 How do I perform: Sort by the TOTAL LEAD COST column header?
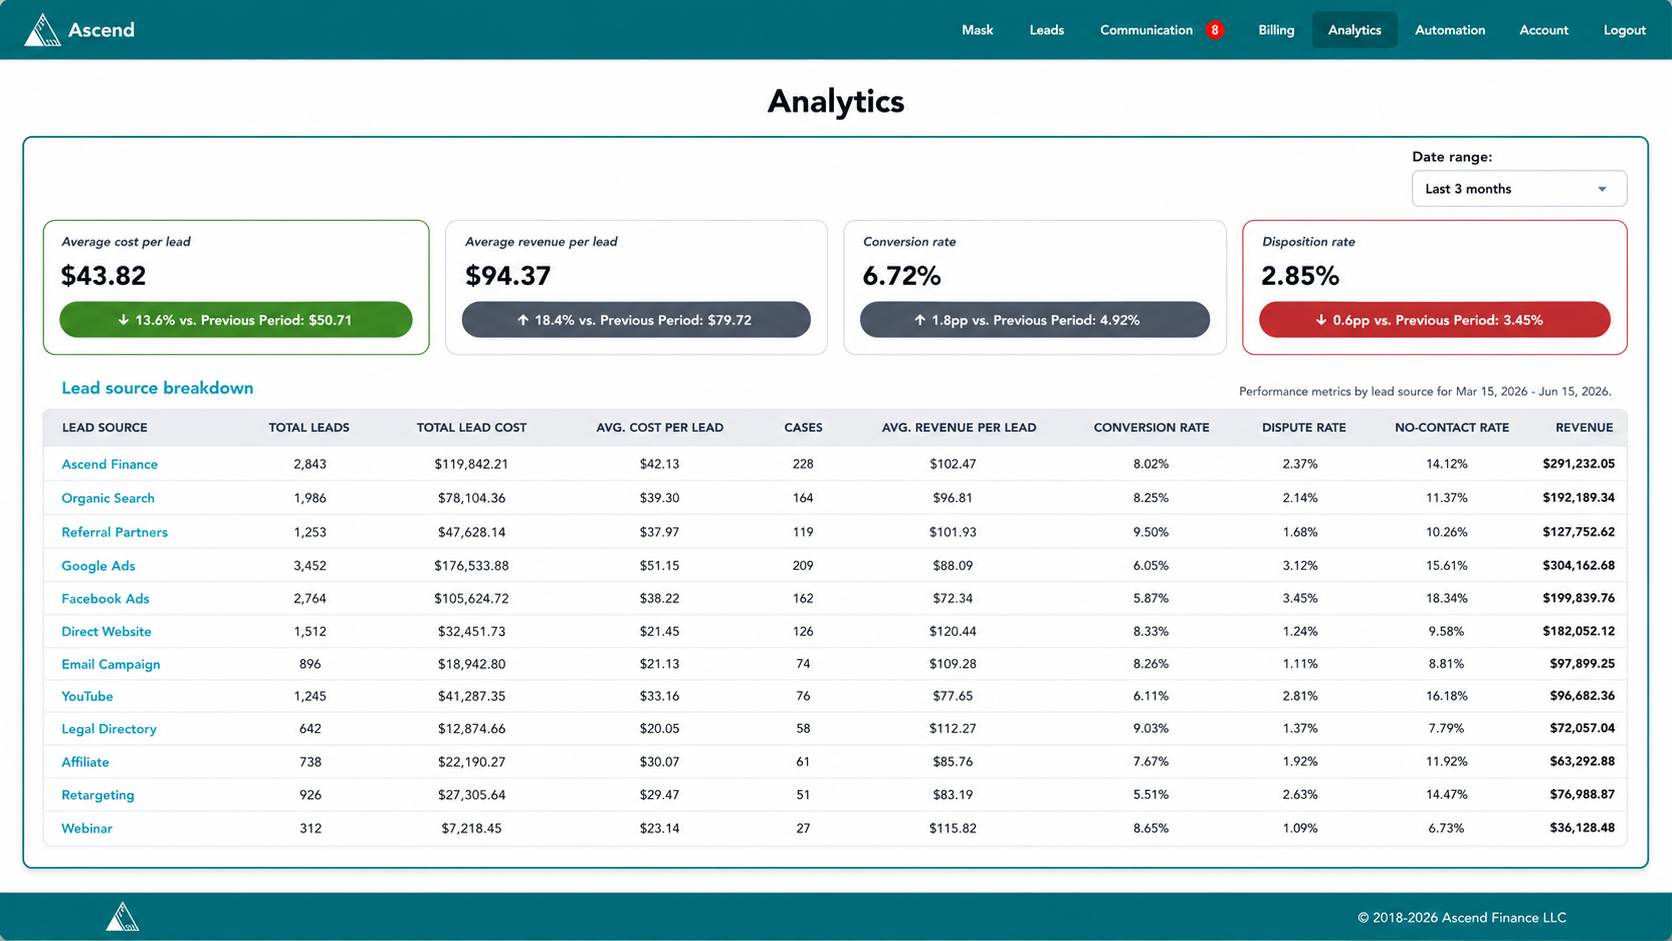471,428
